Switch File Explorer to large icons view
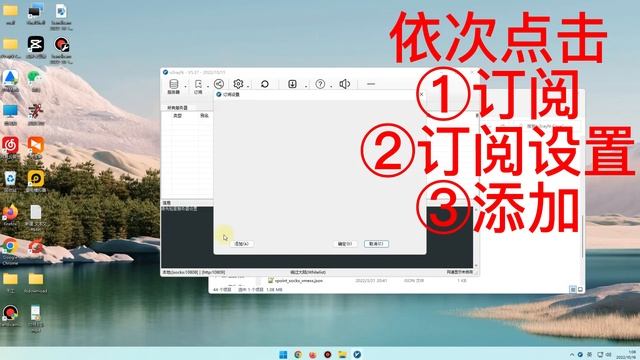Viewport: 640px width, 360px height. coord(580,289)
